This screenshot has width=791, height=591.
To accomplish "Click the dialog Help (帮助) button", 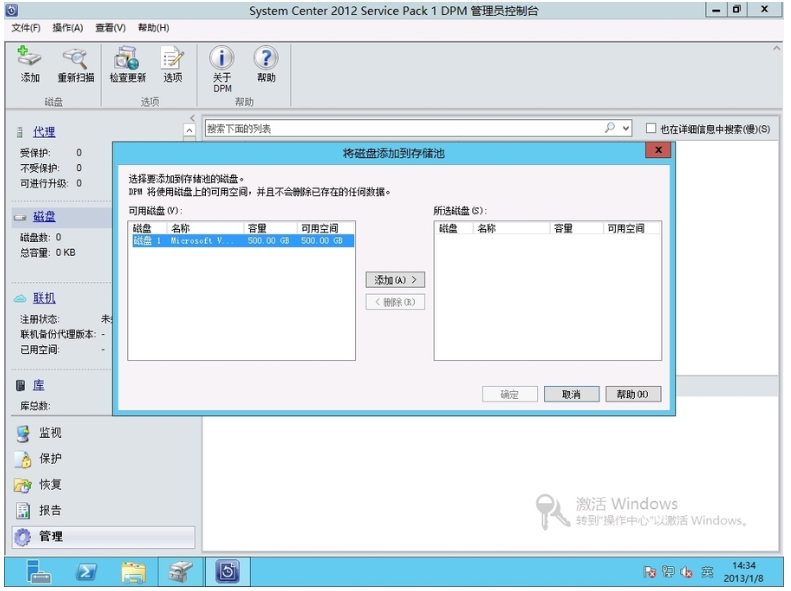I will pyautogui.click(x=633, y=394).
